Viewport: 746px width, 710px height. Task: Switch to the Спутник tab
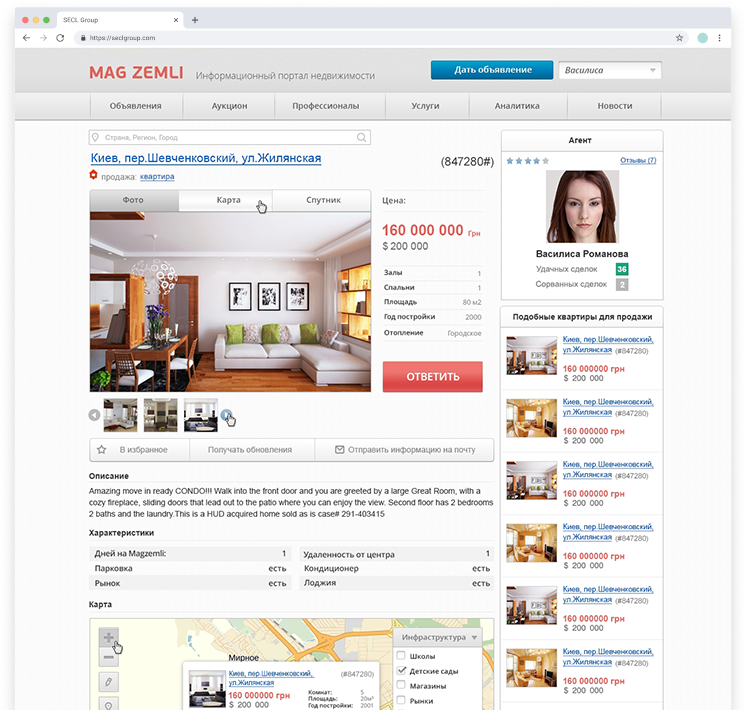324,200
